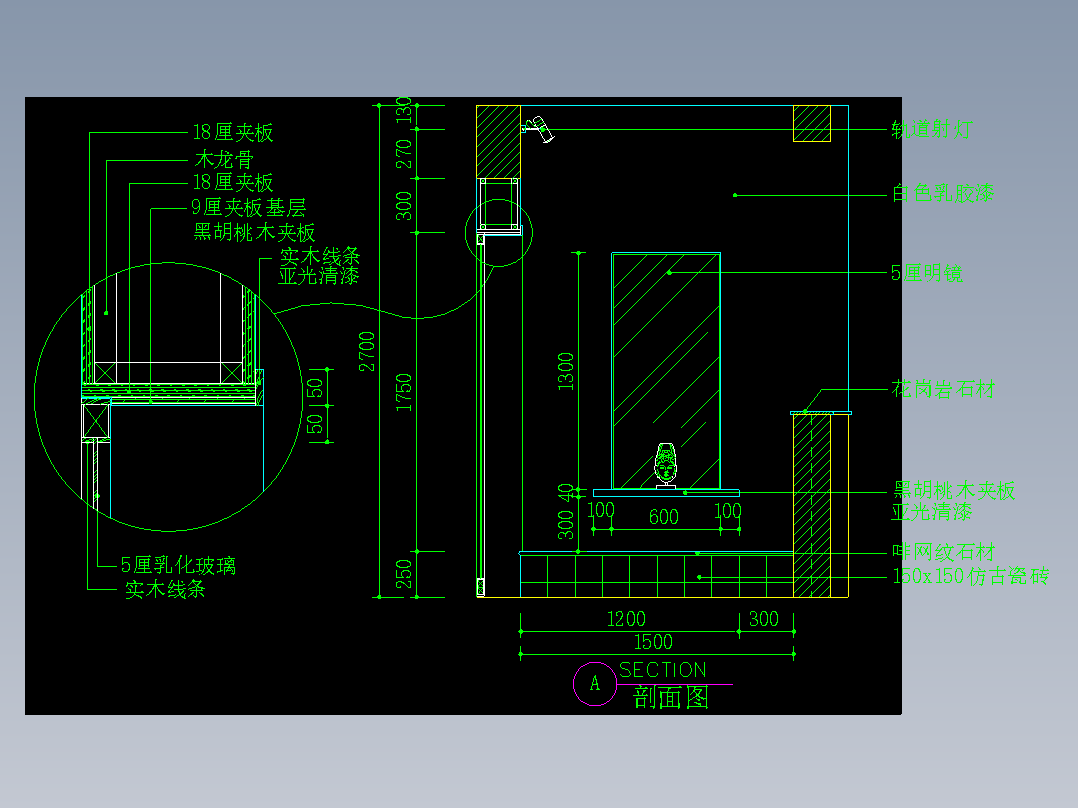1078x808 pixels.
Task: Click the '1300' mirror height dimension
Action: [x=565, y=371]
